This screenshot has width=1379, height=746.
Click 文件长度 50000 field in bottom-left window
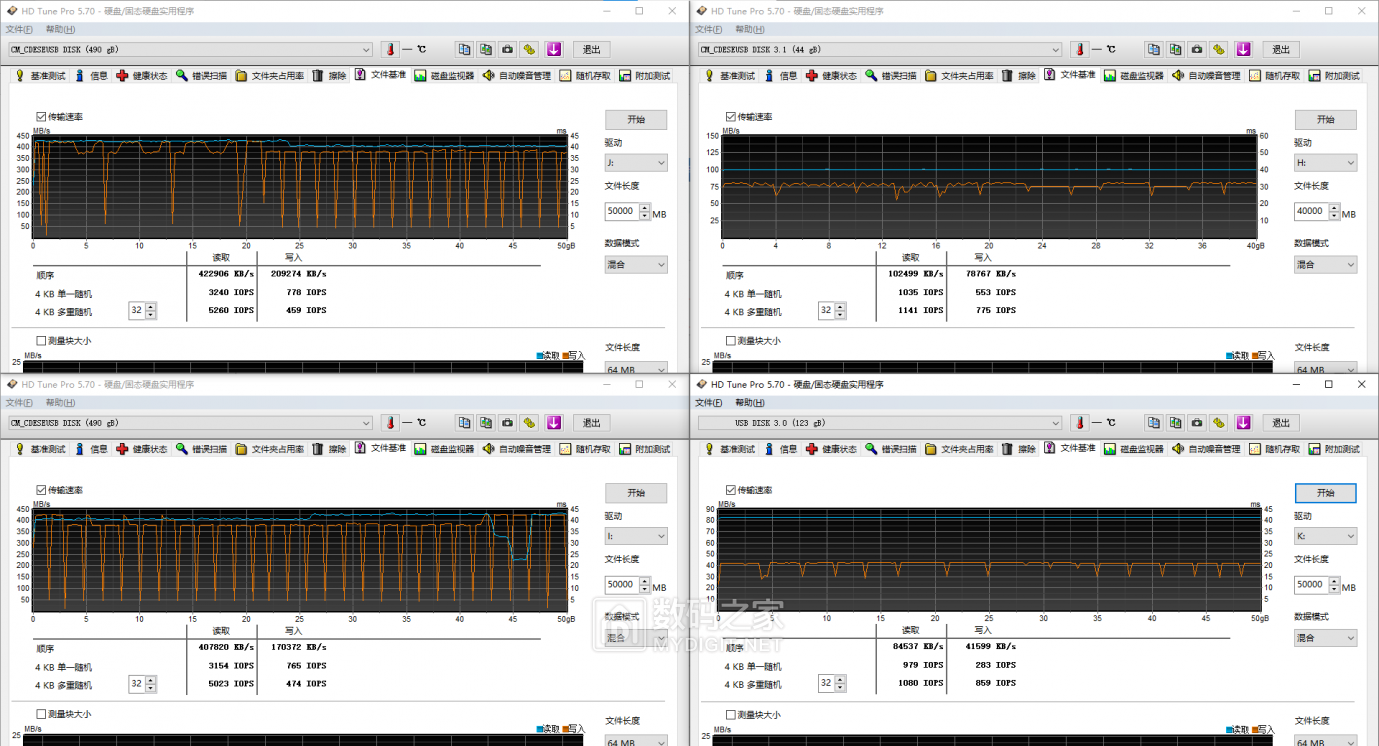click(x=620, y=585)
